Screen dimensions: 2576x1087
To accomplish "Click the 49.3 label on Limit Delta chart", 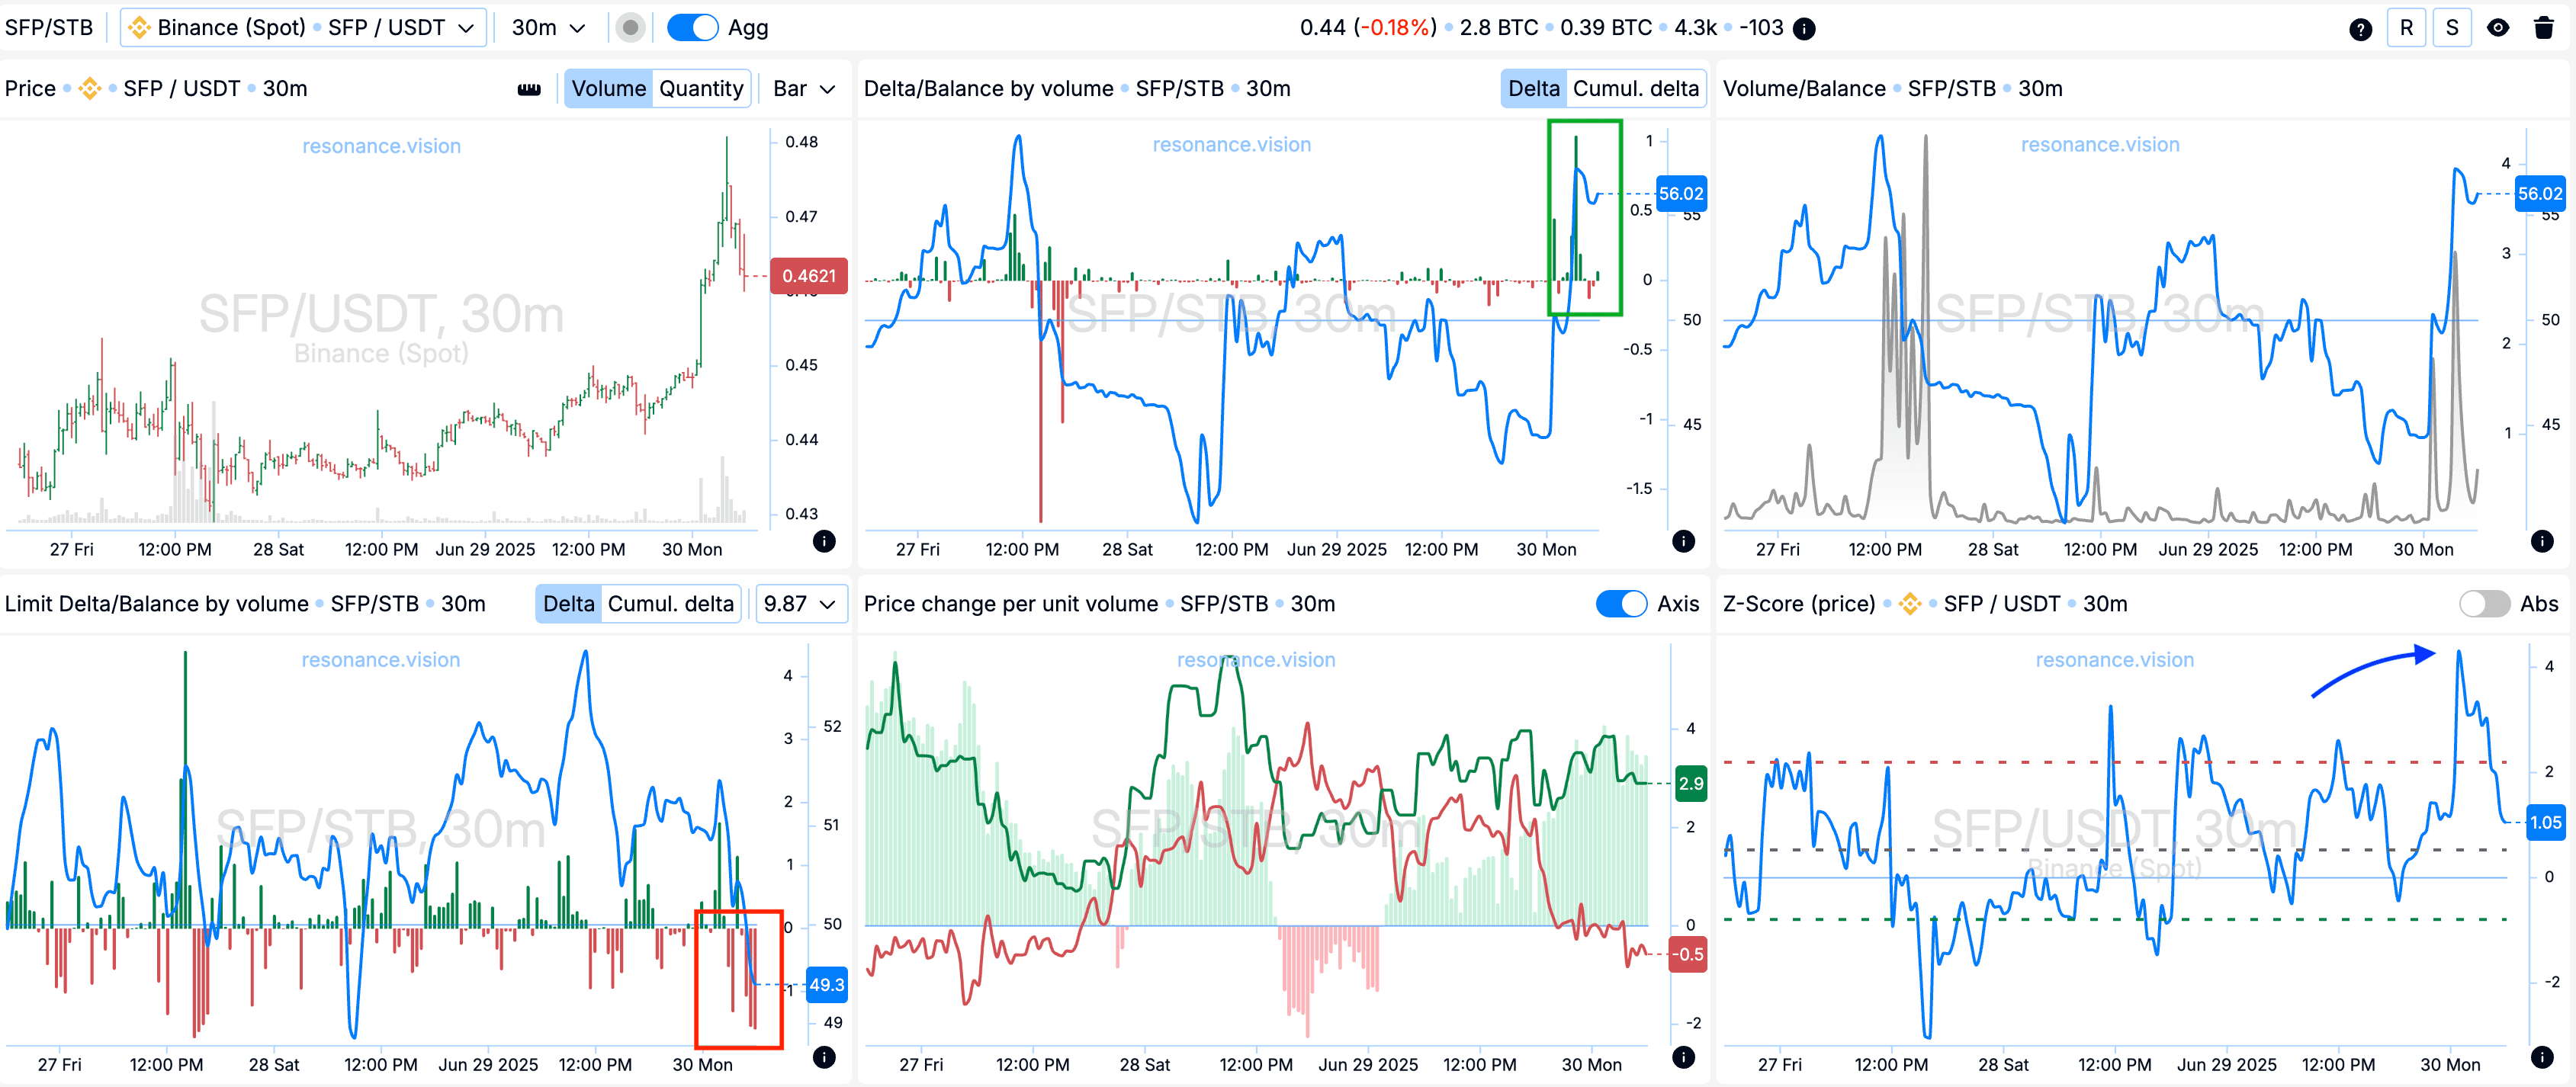I will 826,985.
